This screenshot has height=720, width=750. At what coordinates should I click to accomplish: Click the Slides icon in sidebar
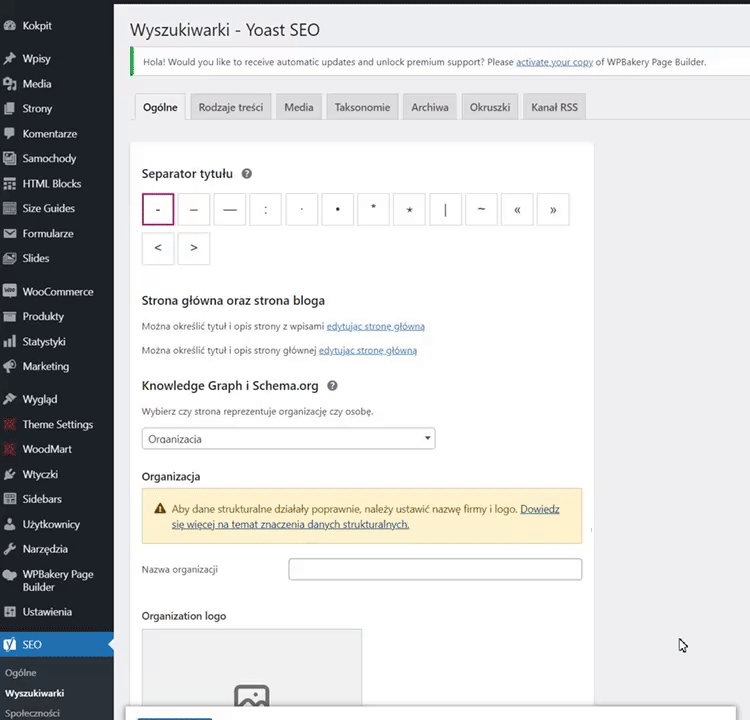tap(10, 258)
